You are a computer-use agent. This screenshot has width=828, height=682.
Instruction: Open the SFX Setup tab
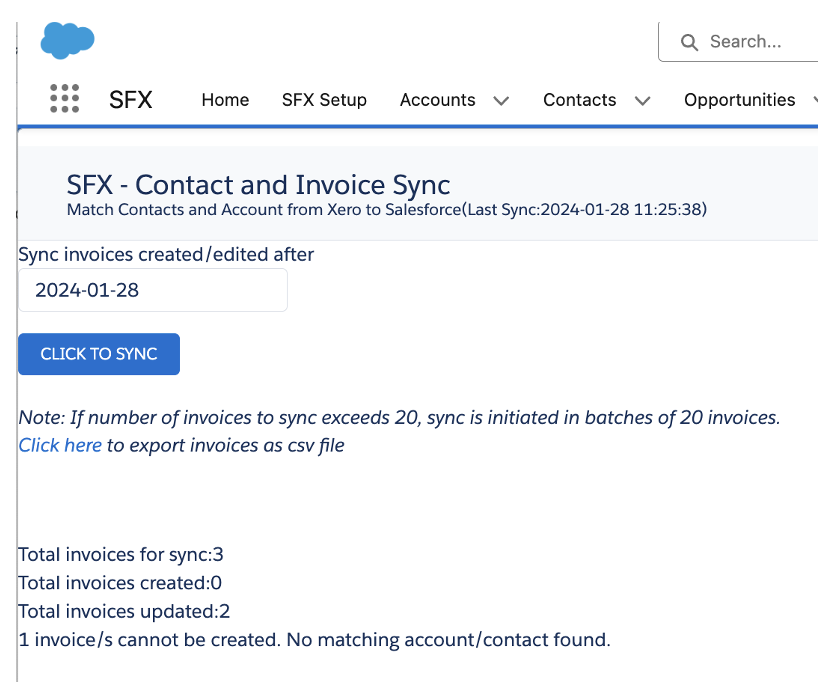[324, 100]
